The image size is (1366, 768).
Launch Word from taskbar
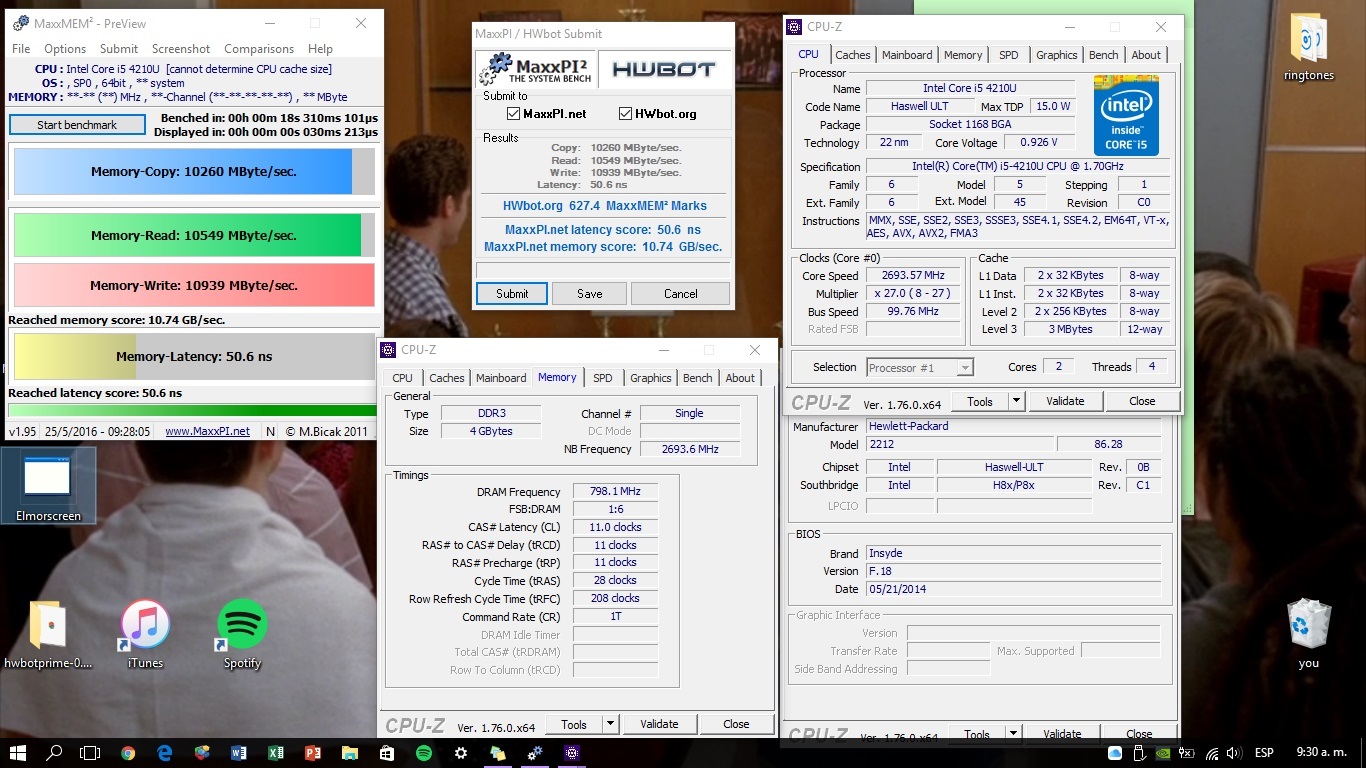coord(239,753)
